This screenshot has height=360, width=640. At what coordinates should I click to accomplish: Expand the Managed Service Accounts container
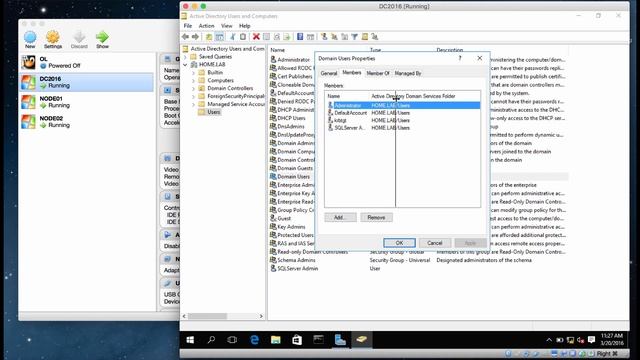tap(193, 104)
